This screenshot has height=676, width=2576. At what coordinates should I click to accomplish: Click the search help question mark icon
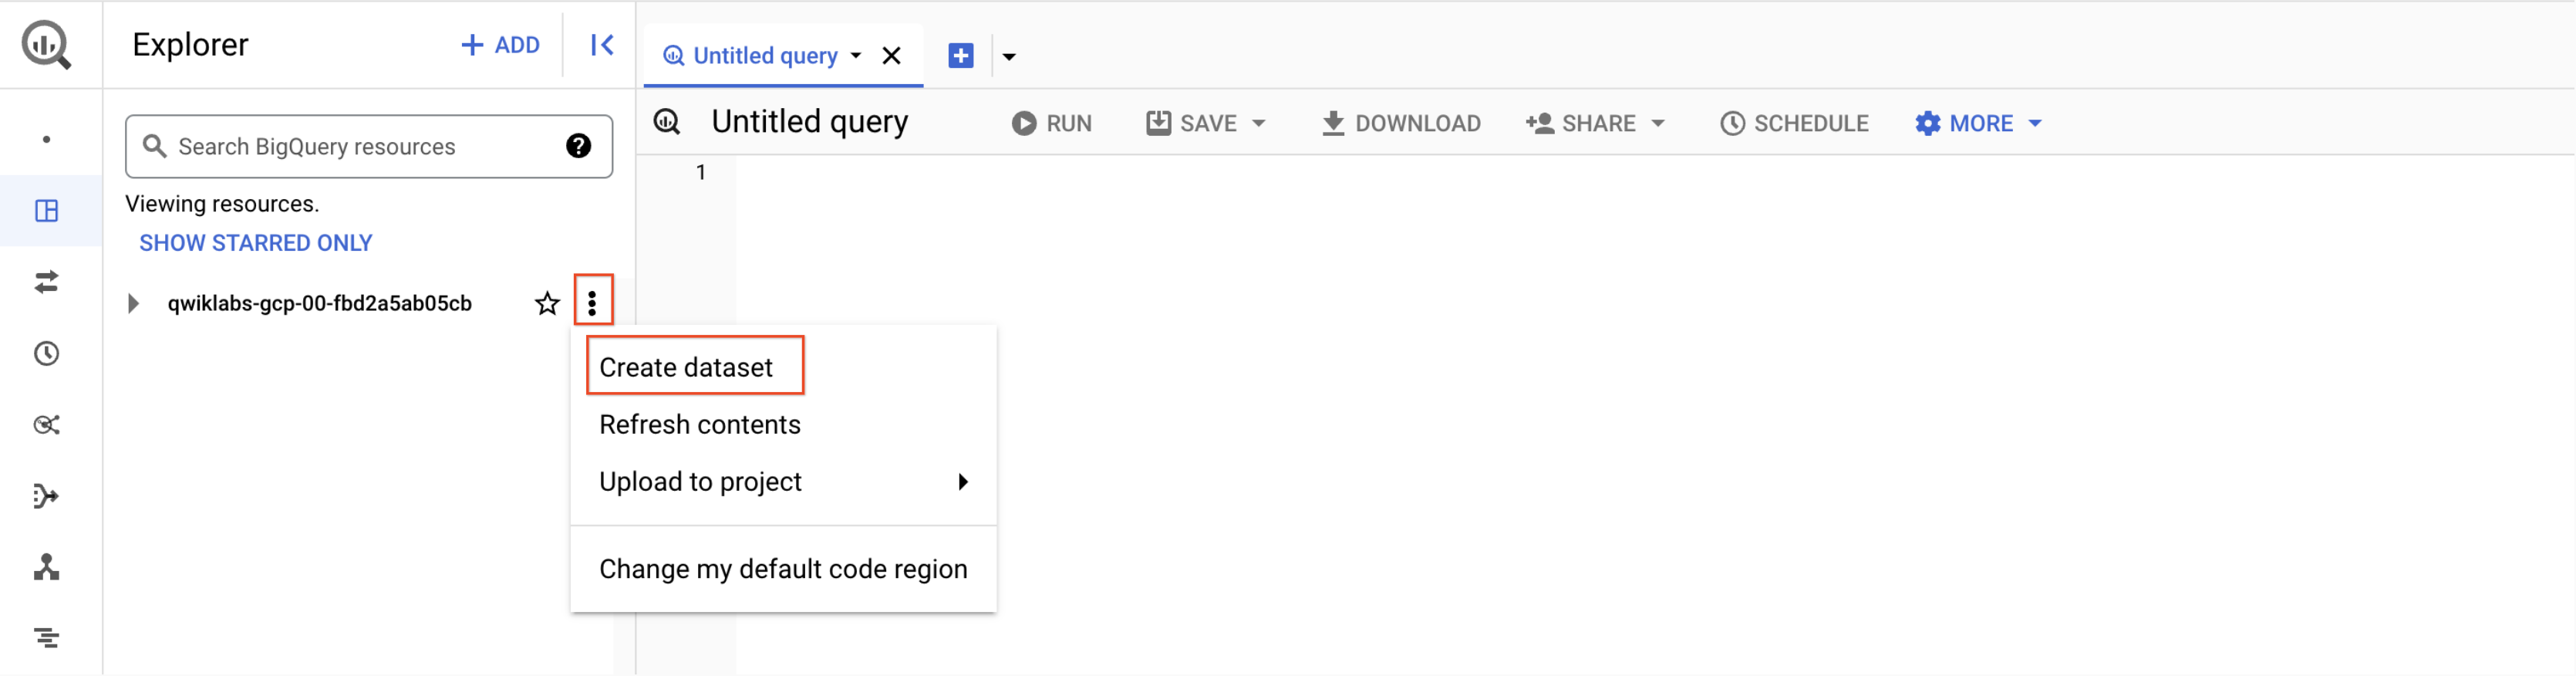point(578,146)
